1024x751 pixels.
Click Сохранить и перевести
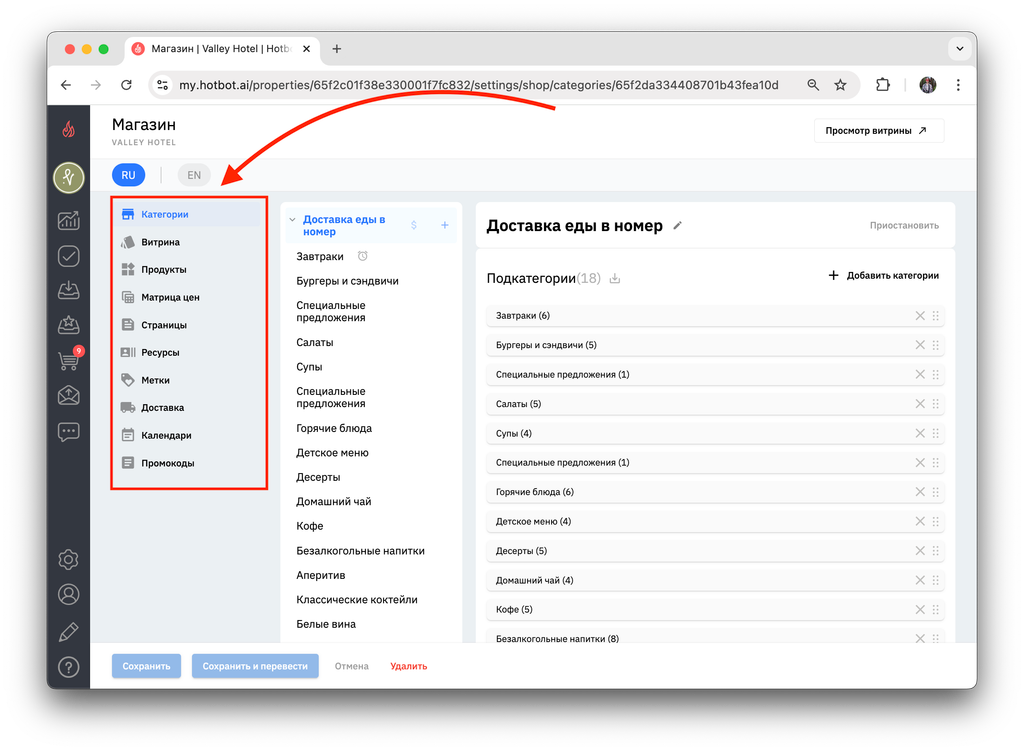tap(255, 666)
